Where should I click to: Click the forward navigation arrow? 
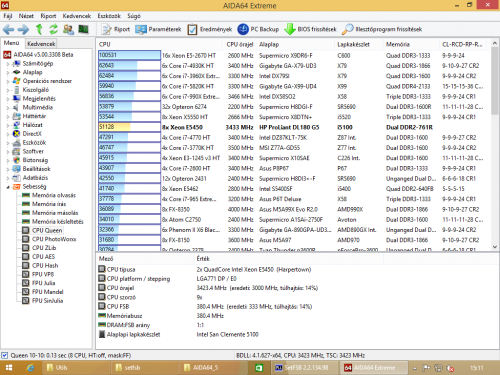pyautogui.click(x=23, y=30)
